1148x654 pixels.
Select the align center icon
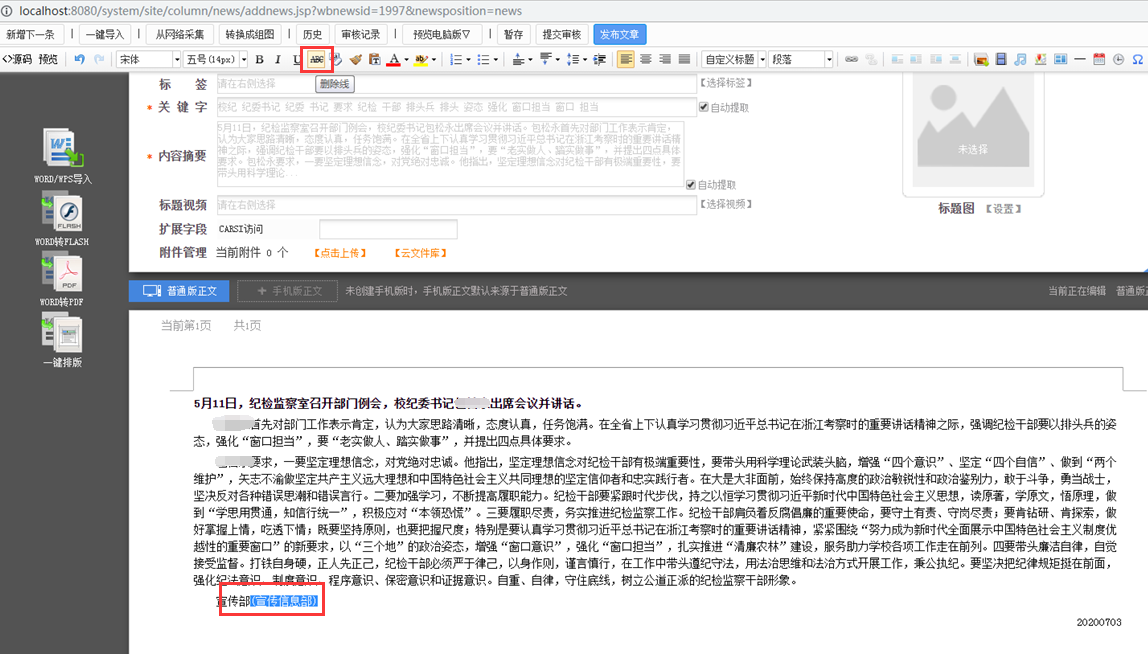[646, 59]
